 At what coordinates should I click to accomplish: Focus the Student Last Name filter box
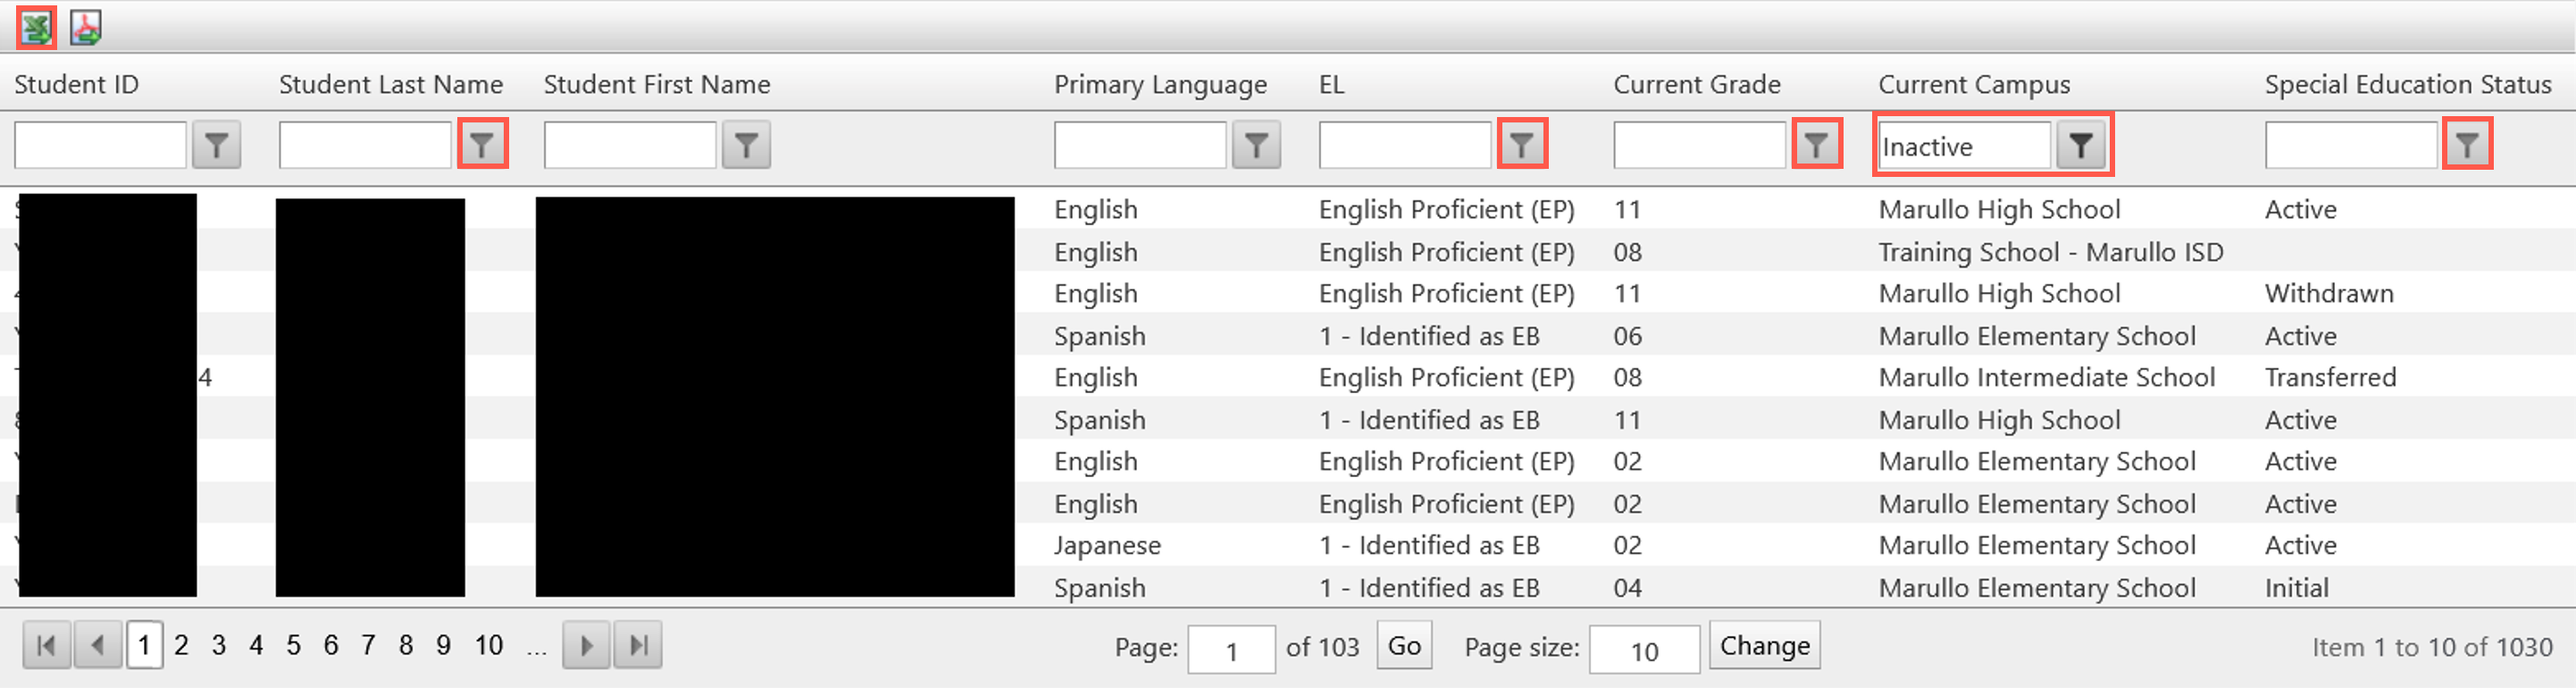pyautogui.click(x=365, y=146)
